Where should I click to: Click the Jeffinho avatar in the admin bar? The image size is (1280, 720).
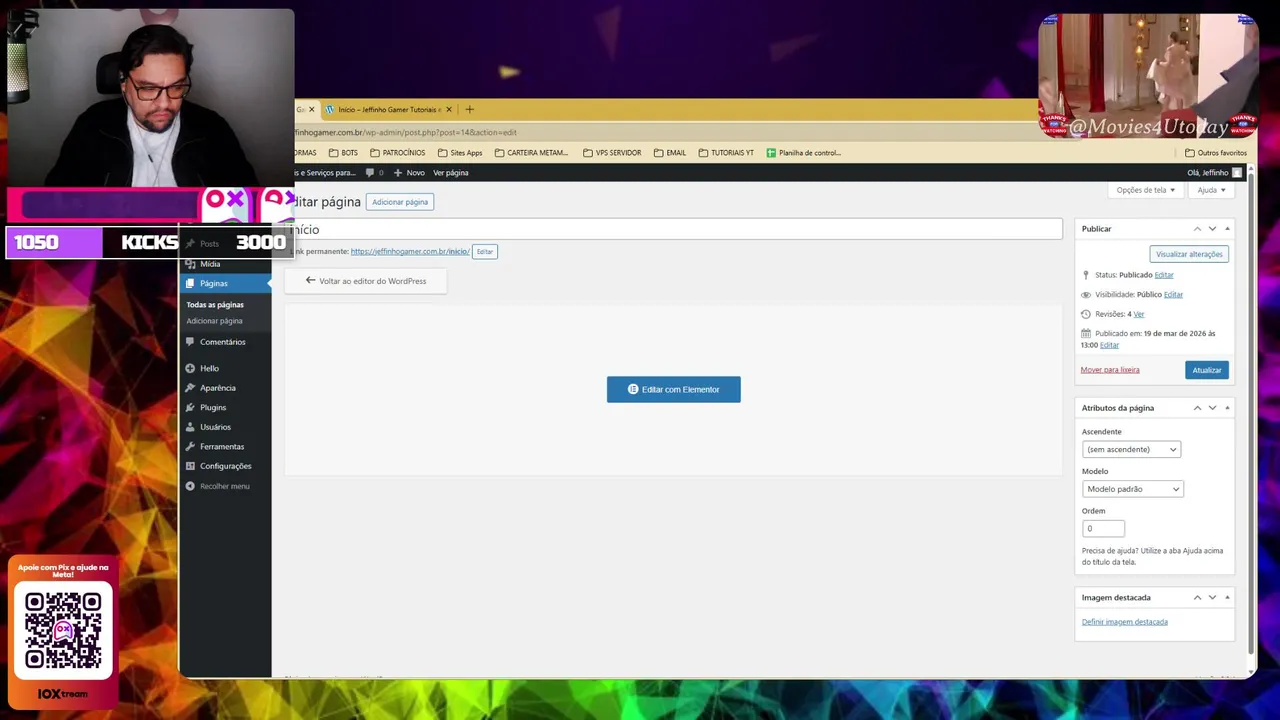click(1237, 173)
